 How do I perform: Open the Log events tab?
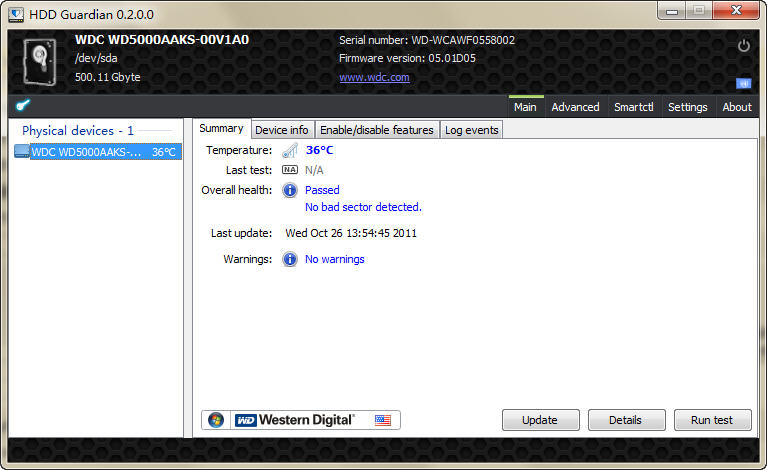click(471, 130)
